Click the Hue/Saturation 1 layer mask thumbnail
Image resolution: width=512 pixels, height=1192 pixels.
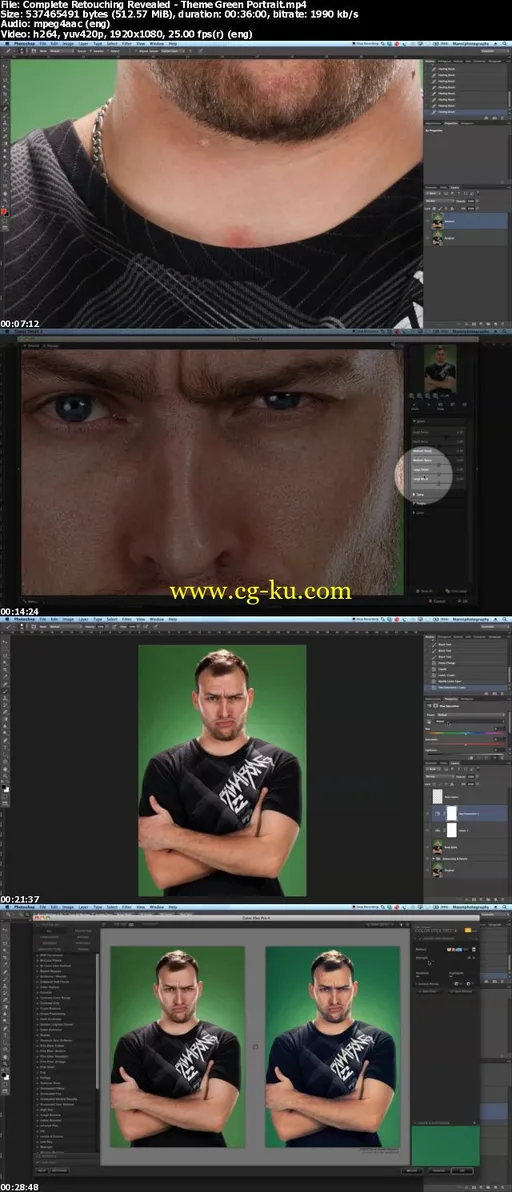452,813
